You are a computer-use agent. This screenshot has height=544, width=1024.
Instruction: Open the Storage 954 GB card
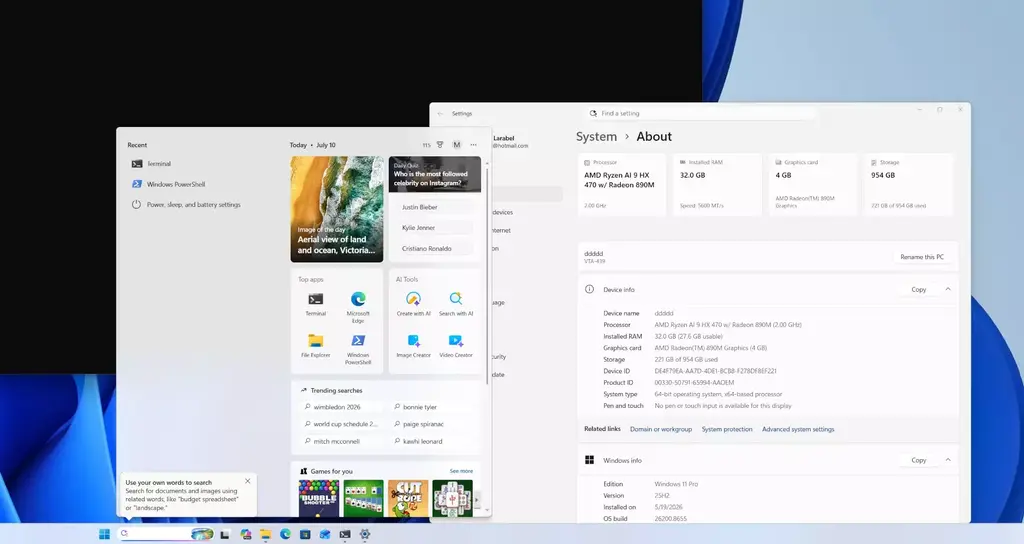click(x=908, y=184)
